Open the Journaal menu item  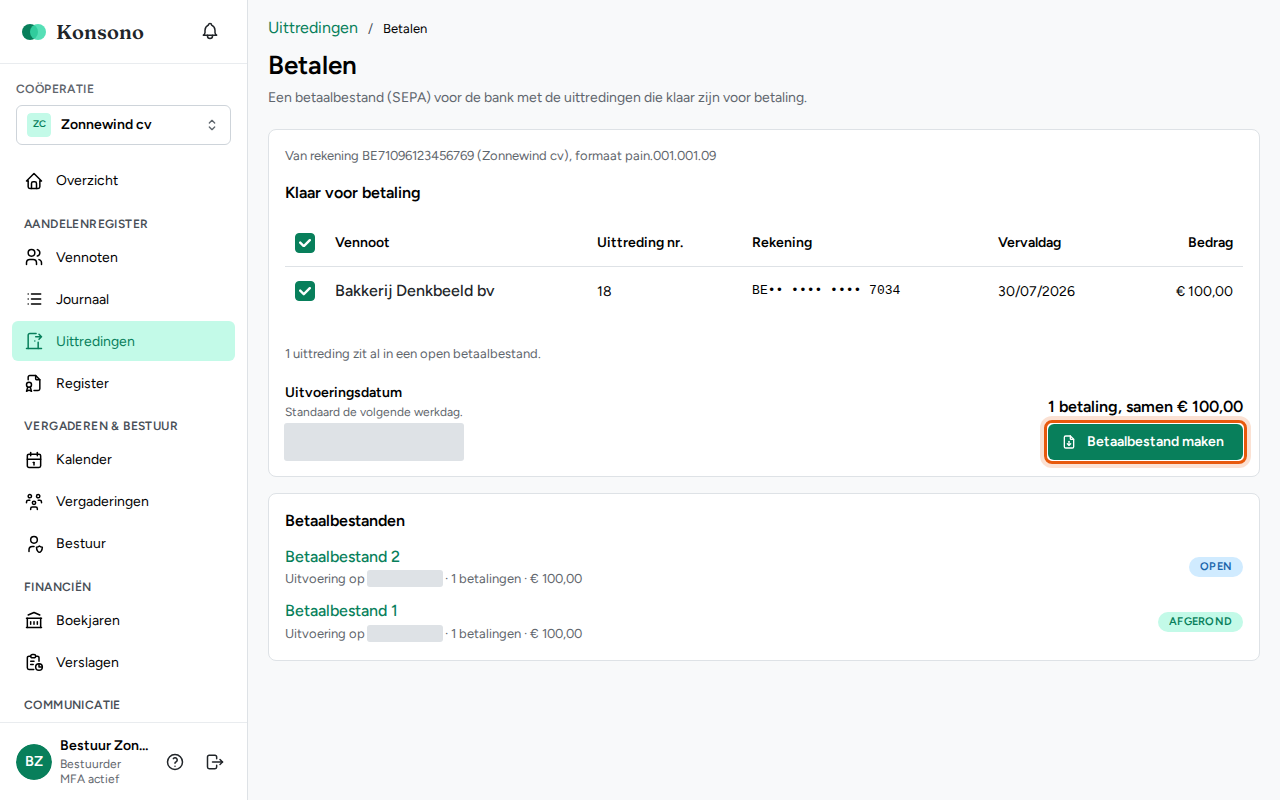[x=123, y=300]
